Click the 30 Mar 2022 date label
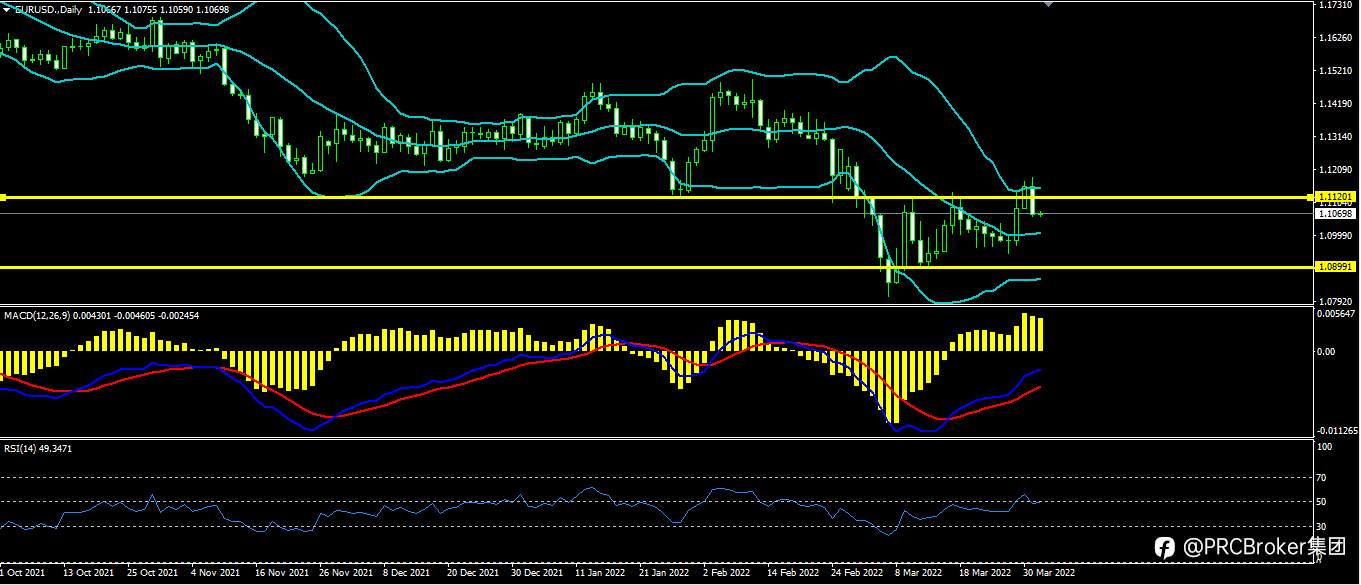Viewport: 1361px width, 585px height. (x=1048, y=574)
